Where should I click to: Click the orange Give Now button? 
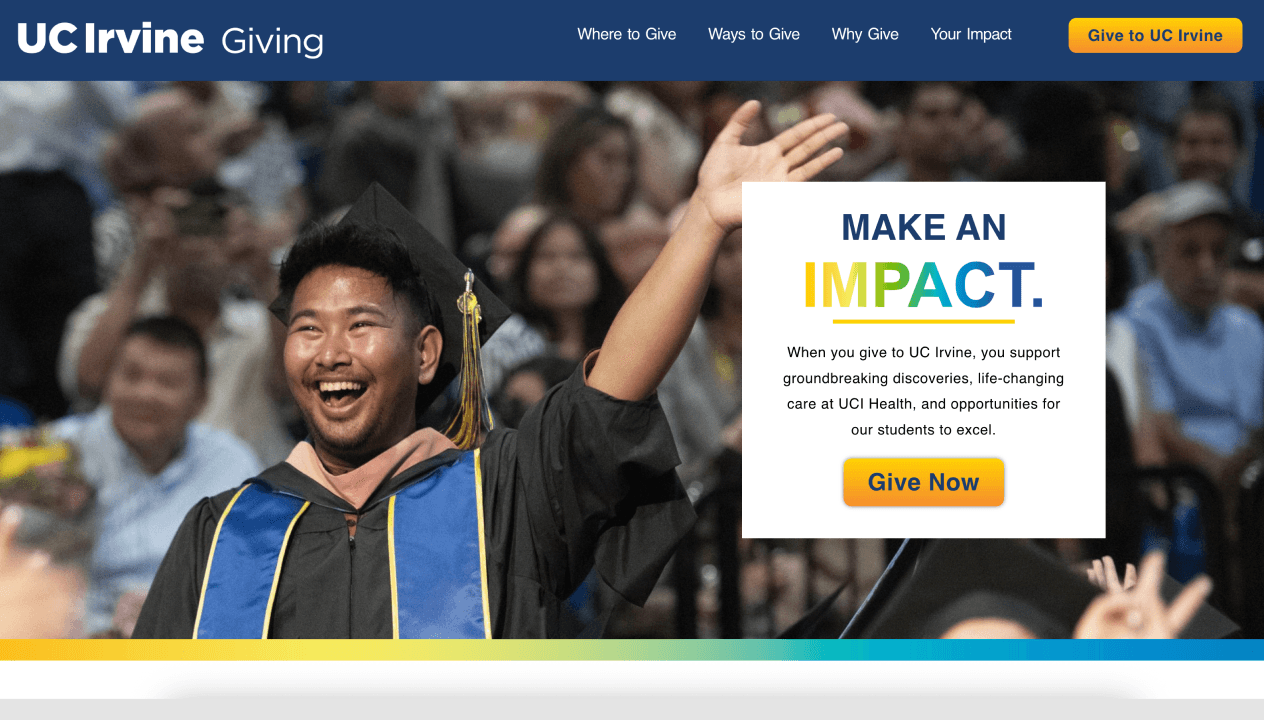[x=923, y=482]
